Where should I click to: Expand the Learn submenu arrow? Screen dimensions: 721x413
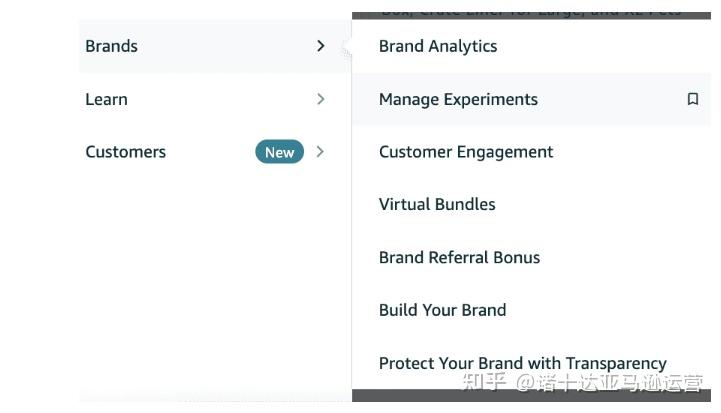click(x=320, y=99)
